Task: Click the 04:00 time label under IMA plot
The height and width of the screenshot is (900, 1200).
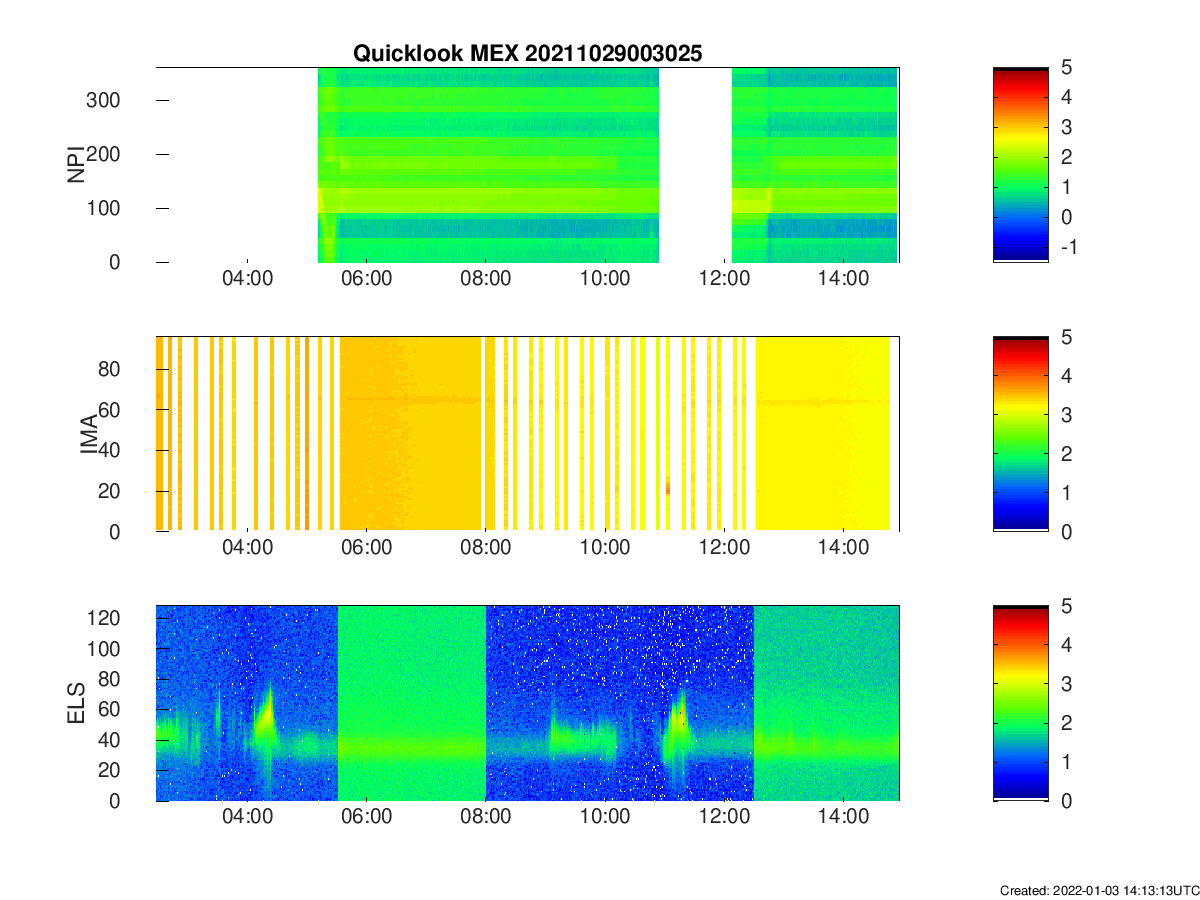Action: pyautogui.click(x=247, y=549)
